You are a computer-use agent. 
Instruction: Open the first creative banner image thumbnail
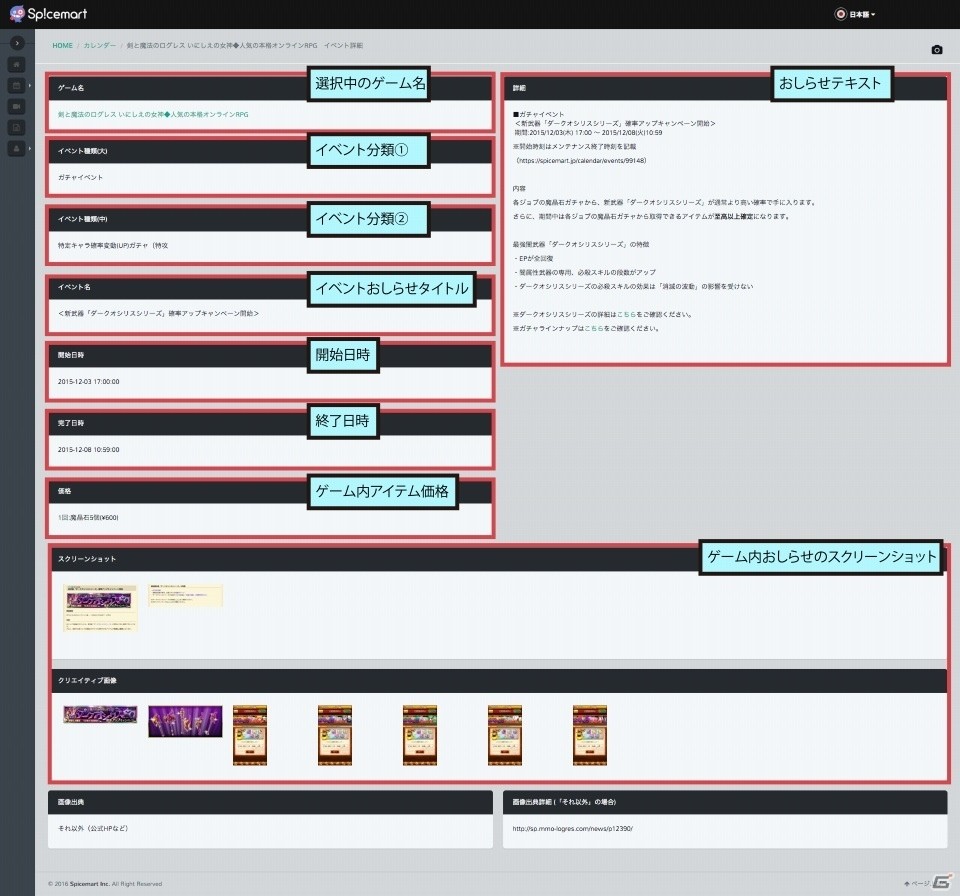100,714
